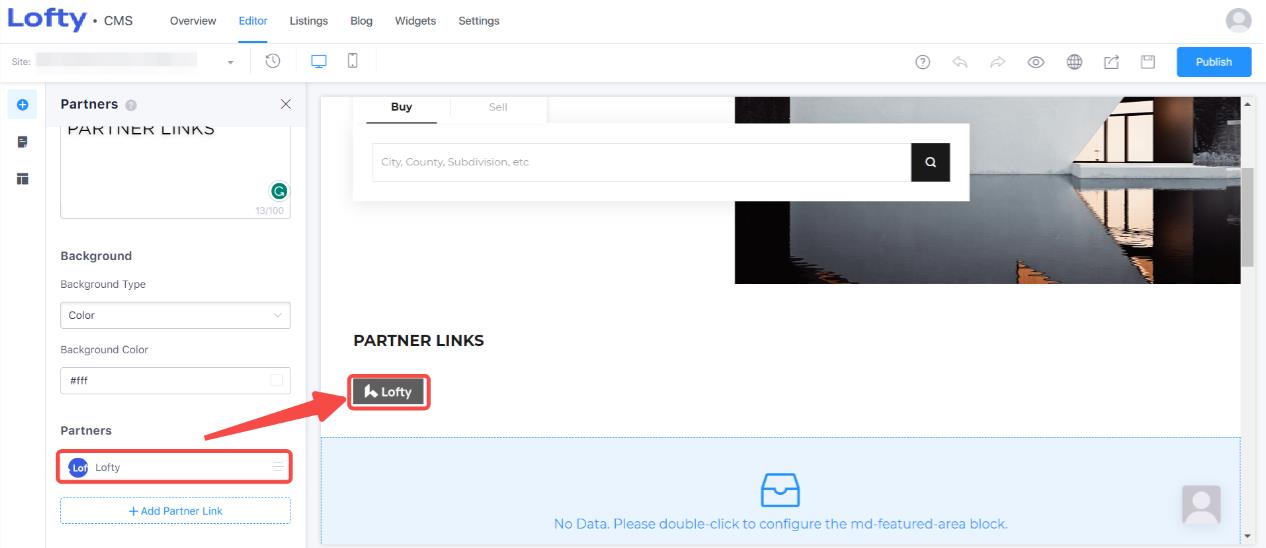
Task: Open the layout template sidebar icon
Action: (x=22, y=179)
